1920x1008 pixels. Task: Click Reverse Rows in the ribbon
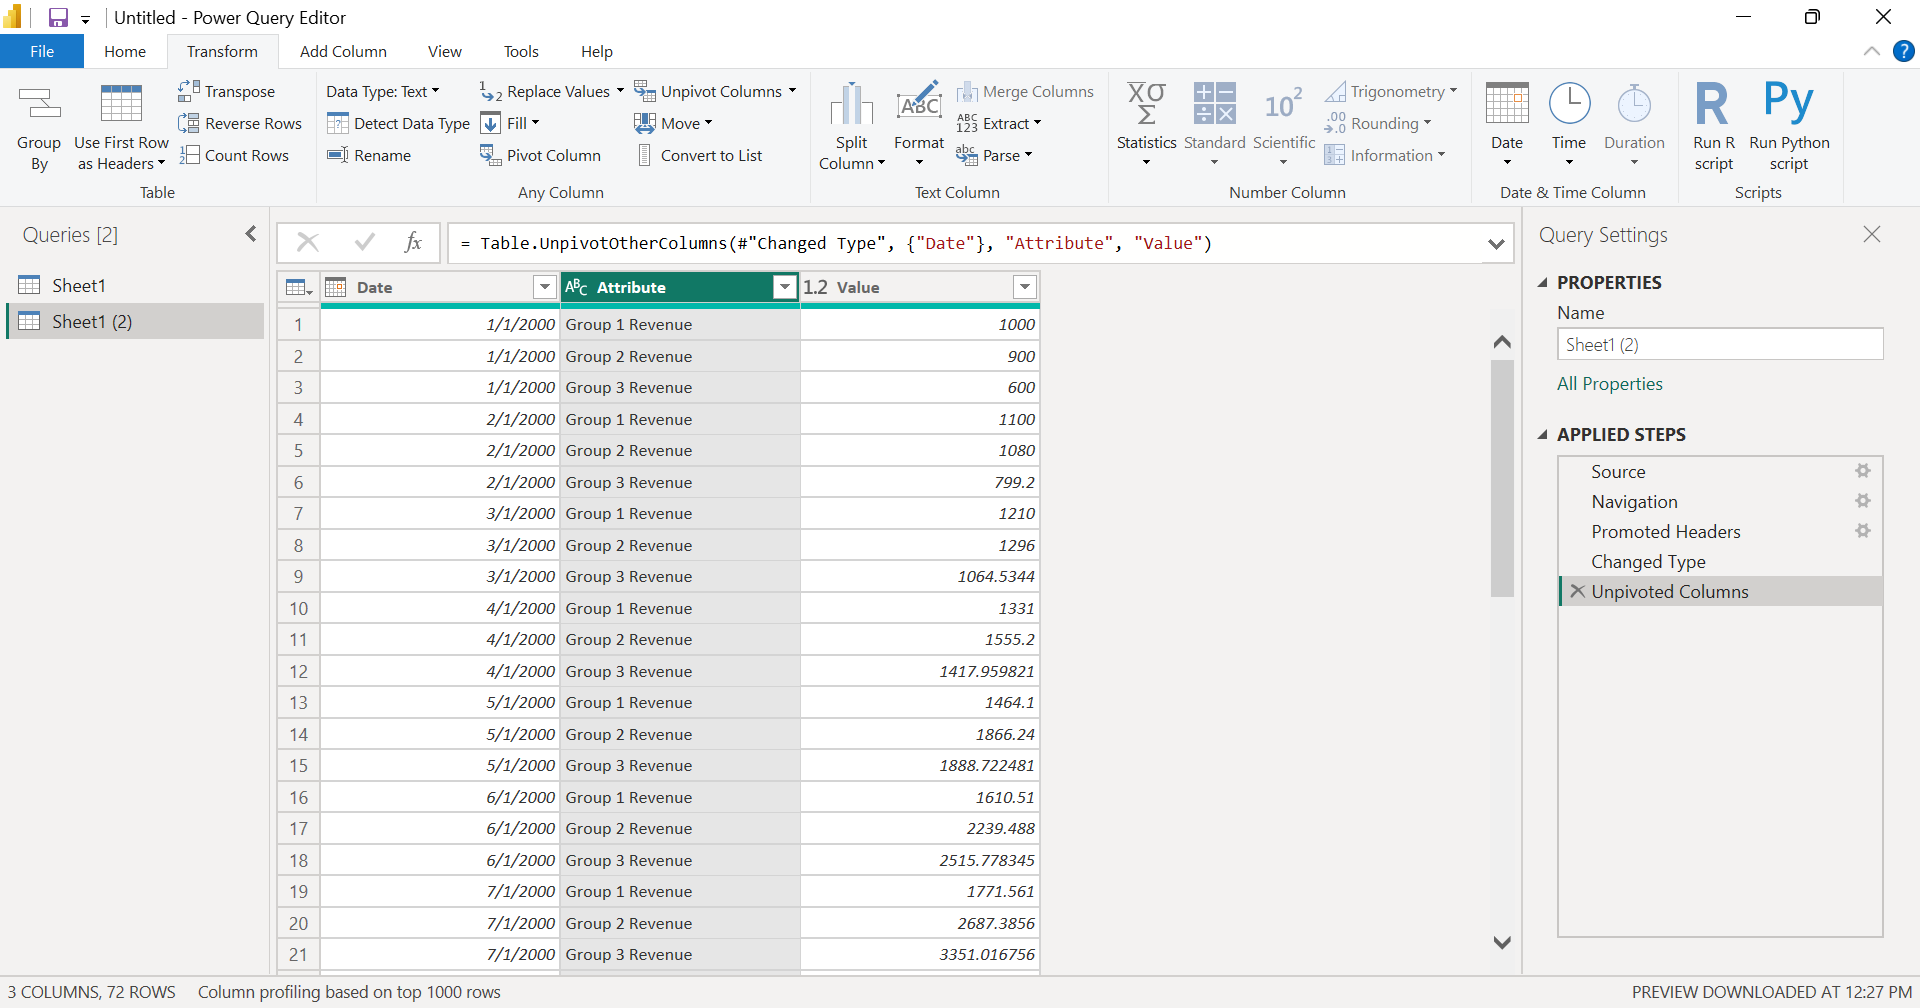pos(240,123)
